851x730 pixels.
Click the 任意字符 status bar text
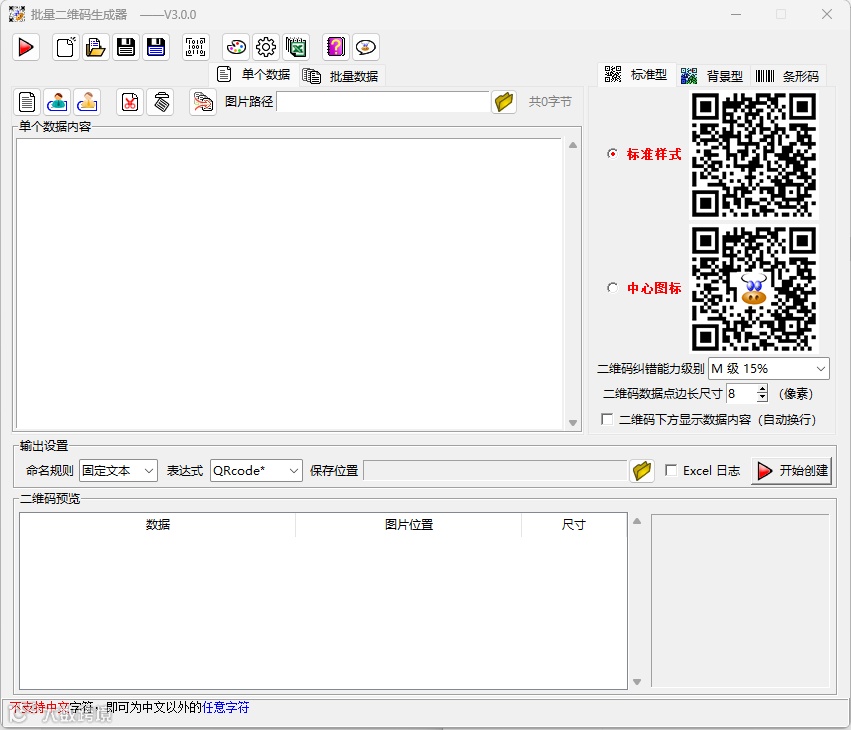(x=225, y=707)
